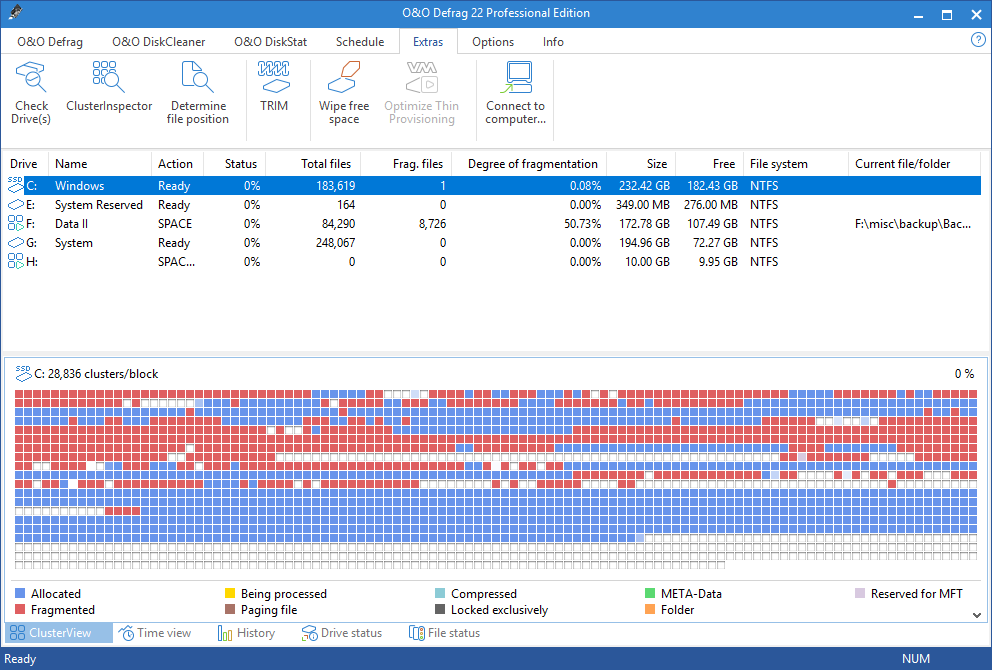This screenshot has height=670, width=992.
Task: Click the Fragmented legend color swatch
Action: [20, 609]
